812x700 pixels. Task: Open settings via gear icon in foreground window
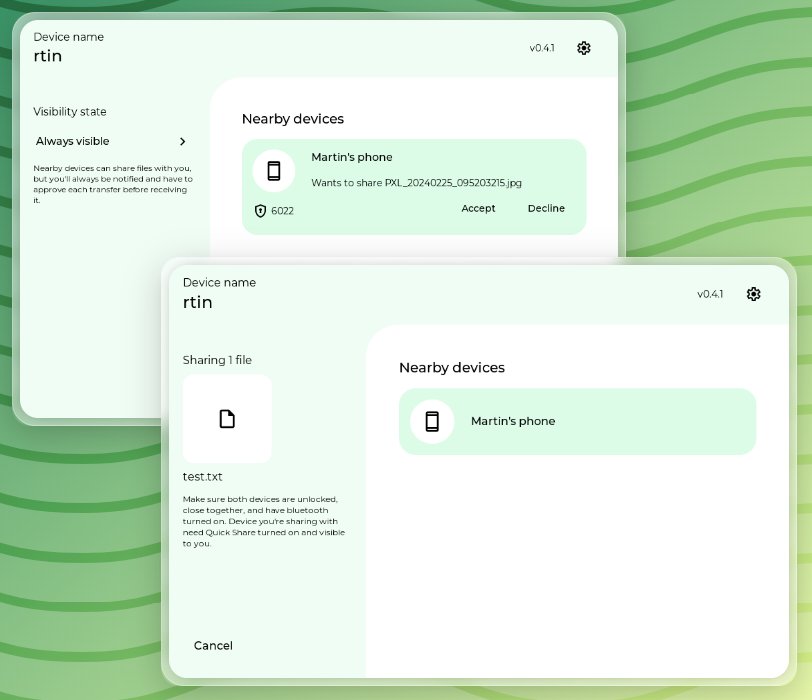(753, 294)
